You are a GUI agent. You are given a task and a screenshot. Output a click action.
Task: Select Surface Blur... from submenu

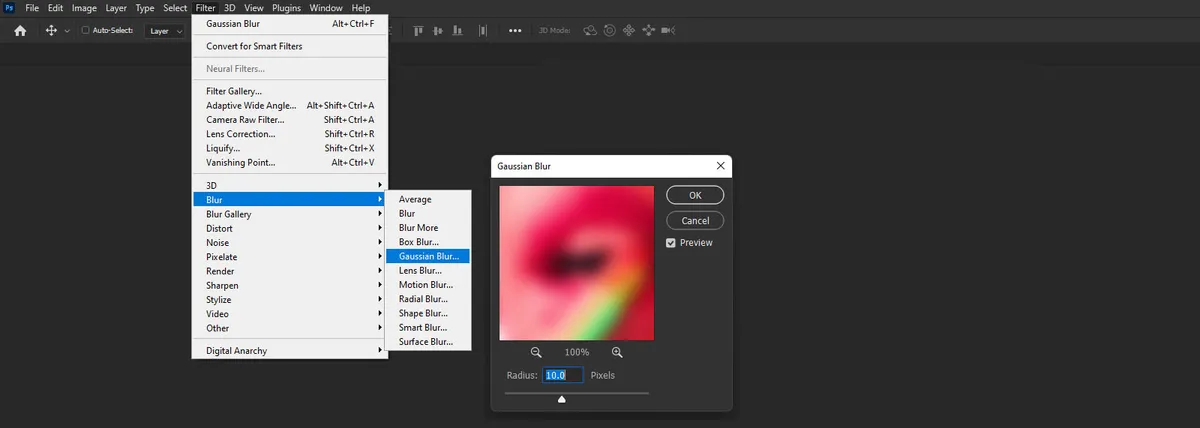click(x=428, y=342)
